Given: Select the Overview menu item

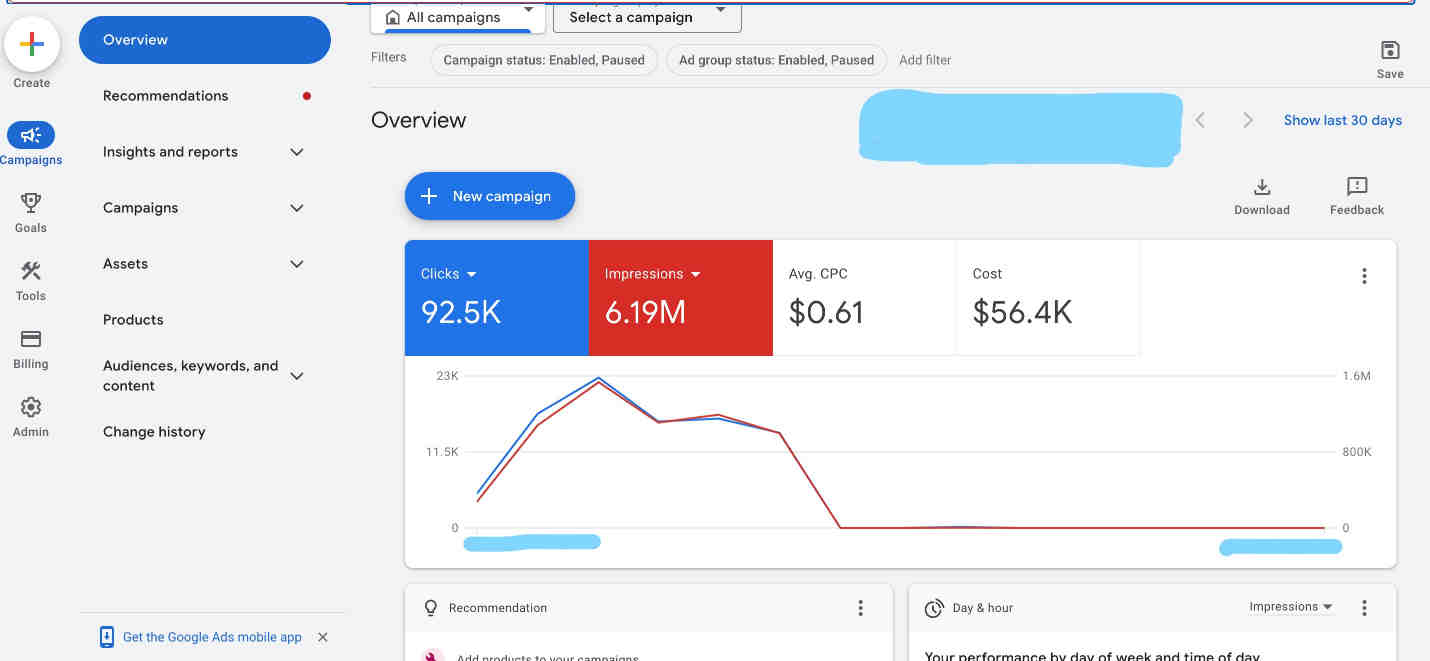Looking at the screenshot, I should 205,40.
